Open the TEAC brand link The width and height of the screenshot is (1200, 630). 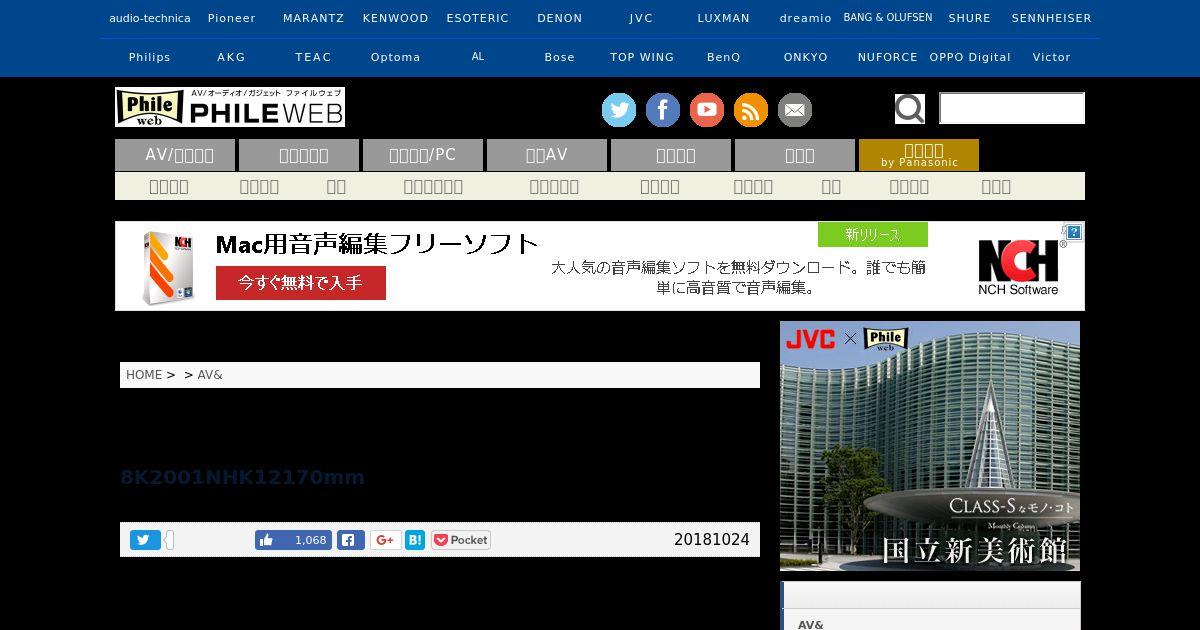click(x=314, y=57)
